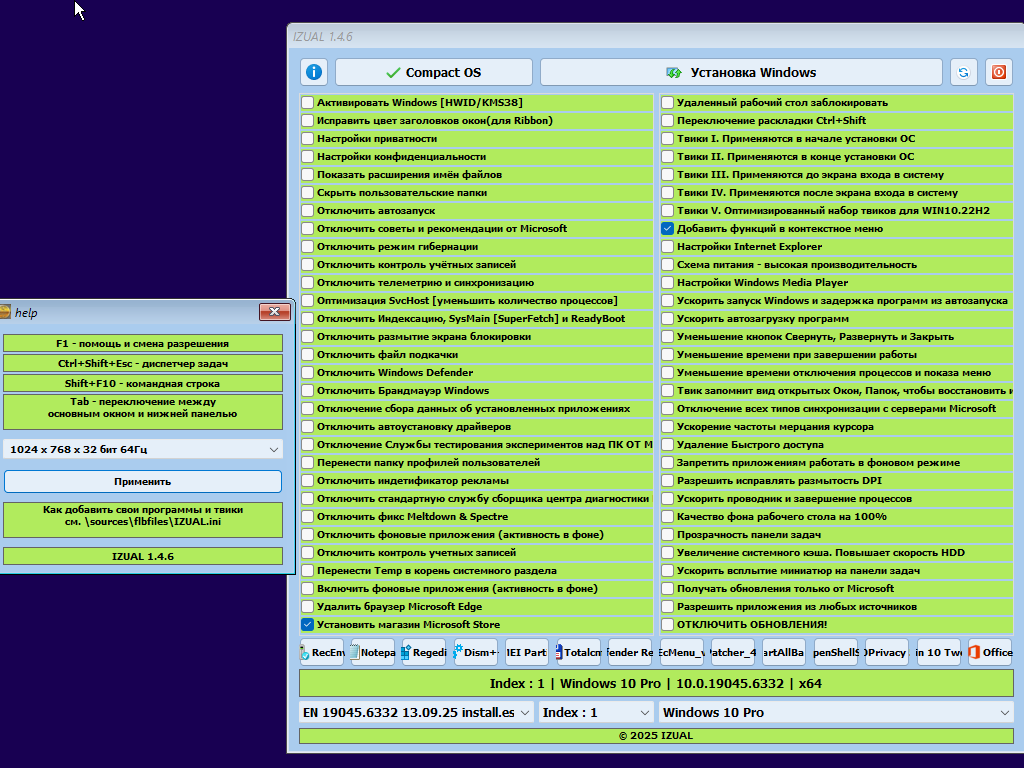Open the Privacy tool button in toolbar
This screenshot has width=1024, height=768.
pos(887,652)
